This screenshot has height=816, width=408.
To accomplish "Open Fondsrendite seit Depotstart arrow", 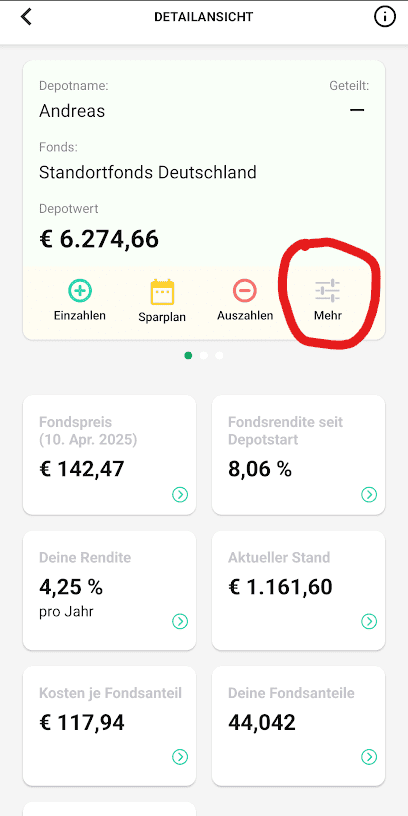I will click(369, 494).
